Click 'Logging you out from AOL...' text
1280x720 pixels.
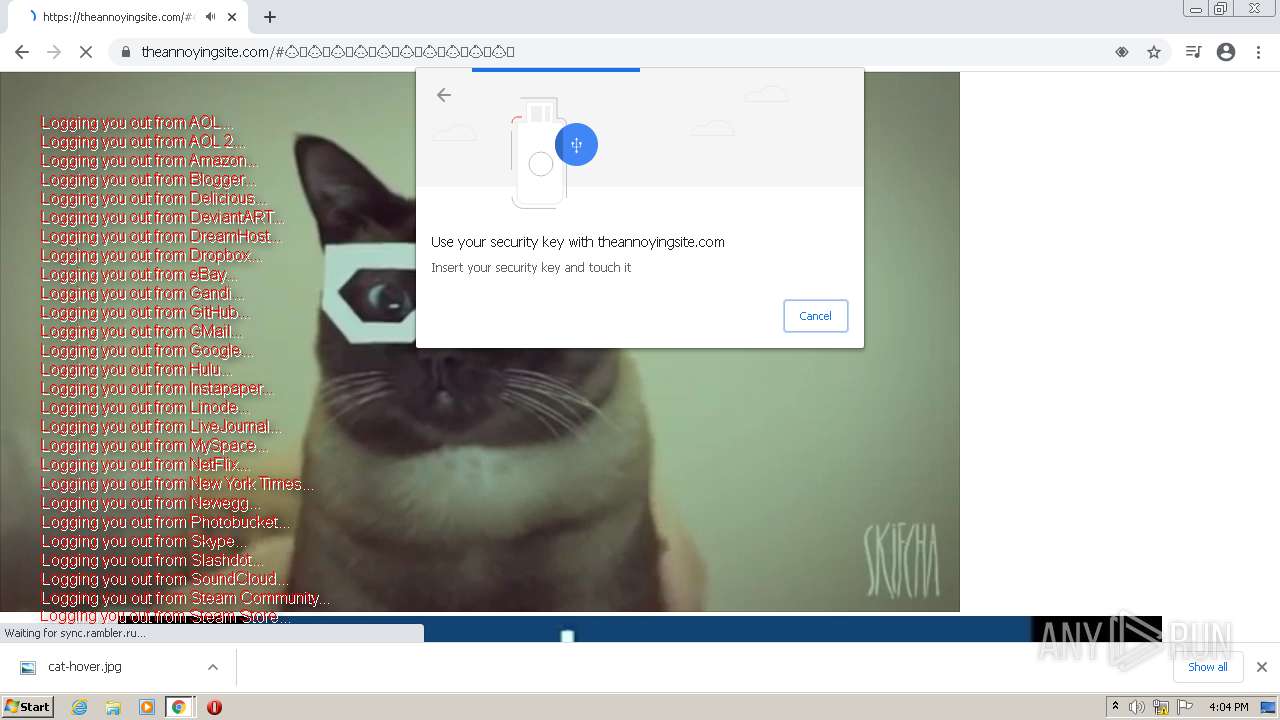(137, 123)
